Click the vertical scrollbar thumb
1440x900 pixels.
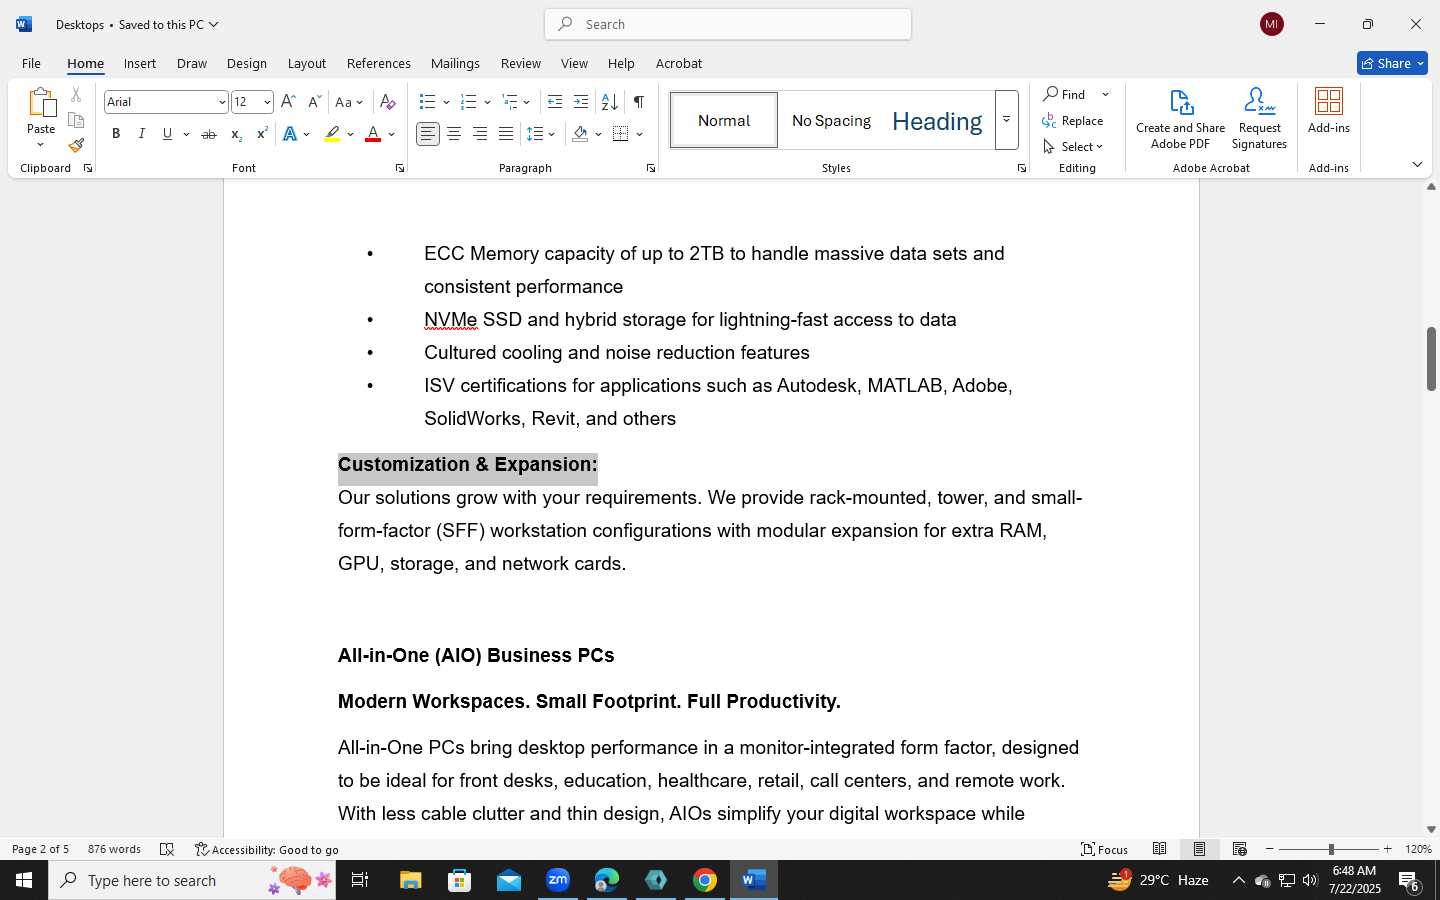coord(1431,359)
